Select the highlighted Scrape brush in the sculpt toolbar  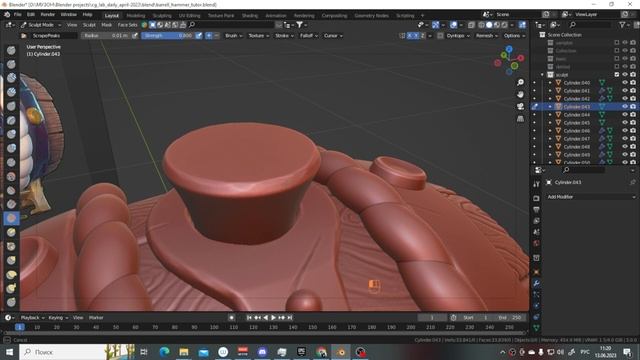pyautogui.click(x=11, y=218)
